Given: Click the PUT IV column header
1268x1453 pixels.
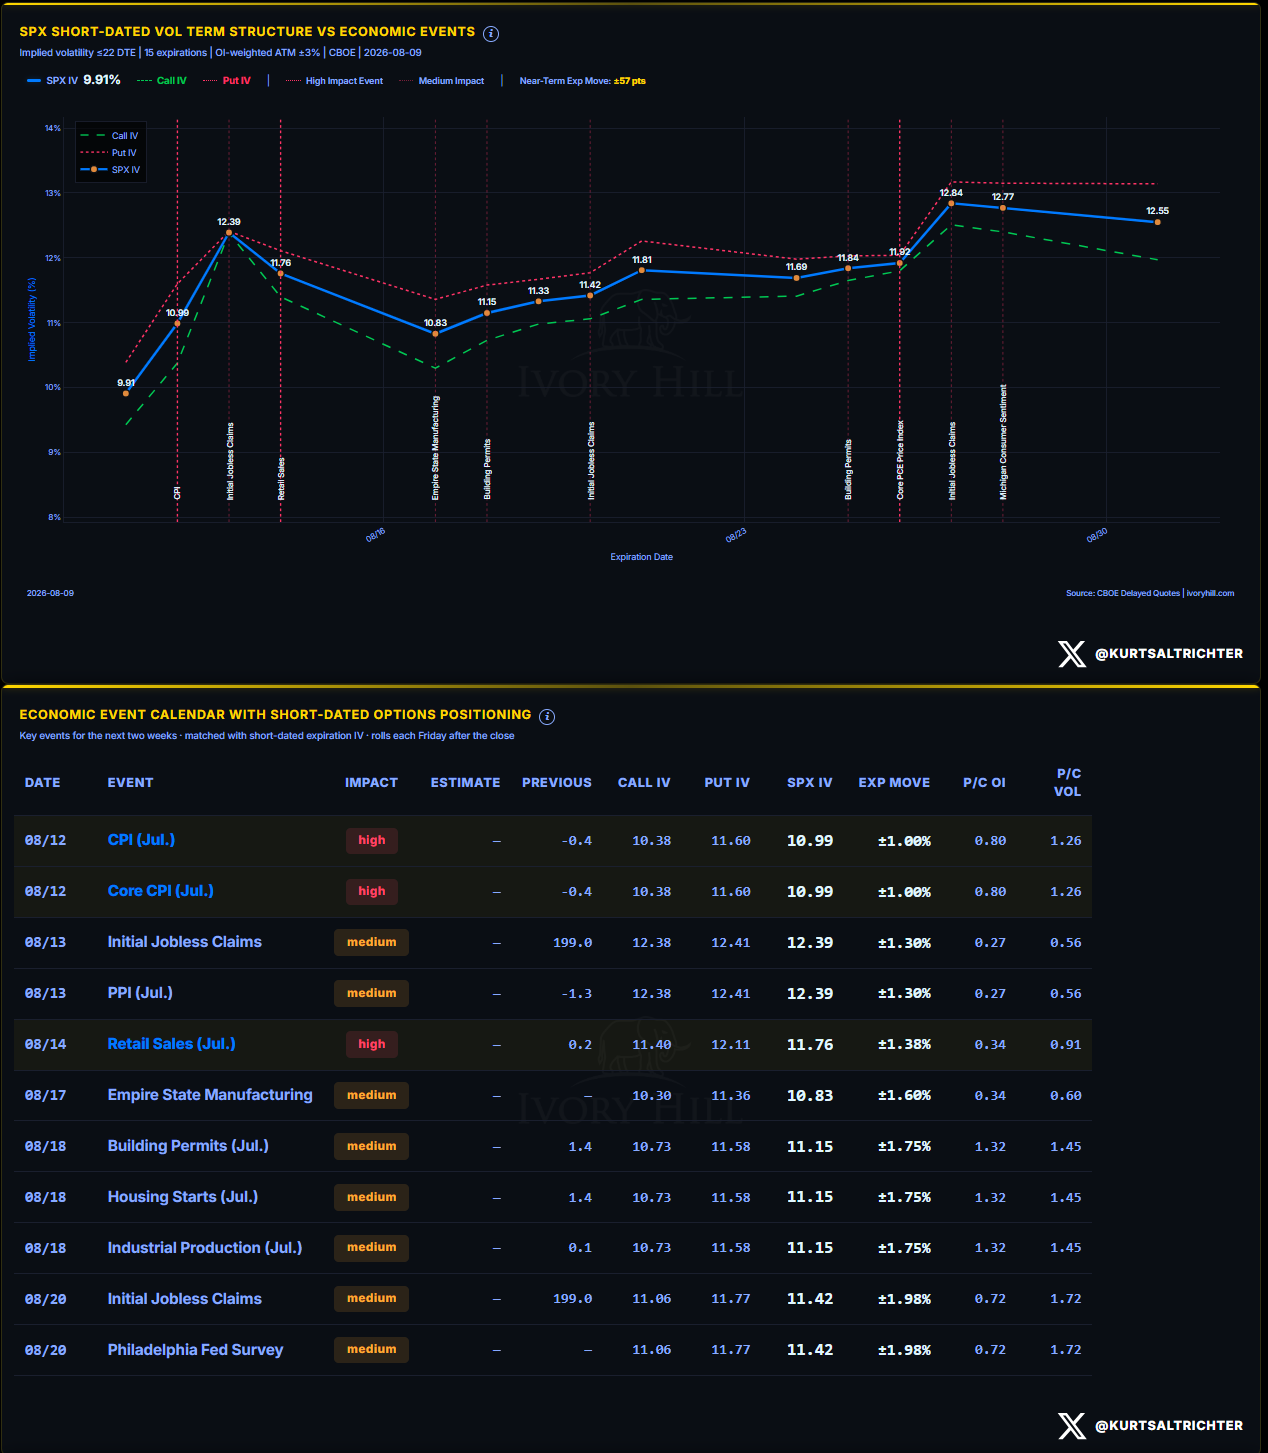Looking at the screenshot, I should click(x=727, y=783).
